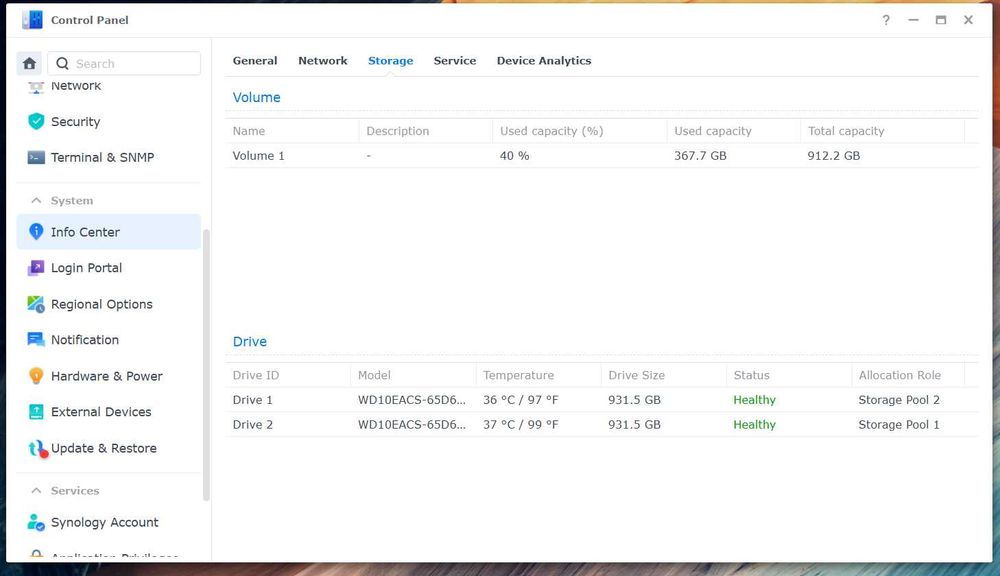Select the Drive 2 row ID
This screenshot has height=576, width=1000.
(x=253, y=425)
